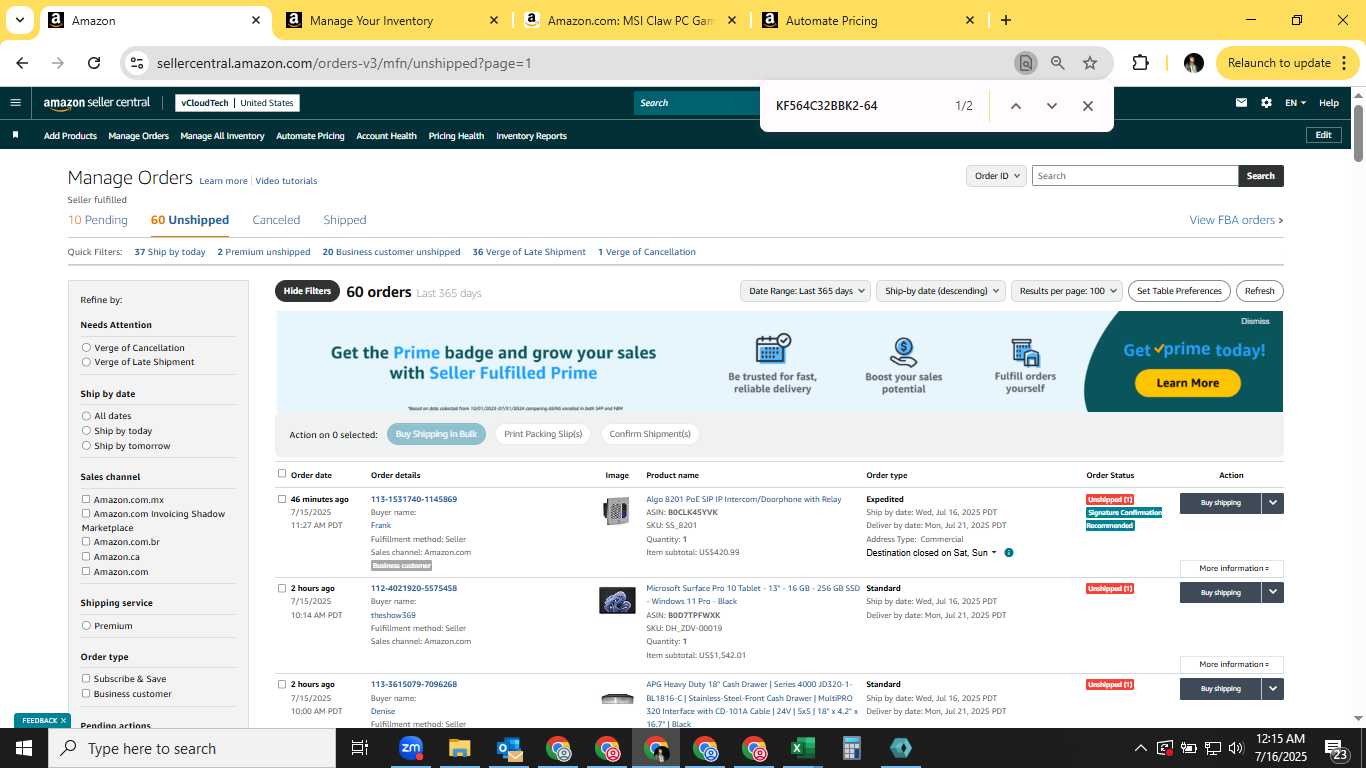1366x768 pixels.
Task: View site information icon in the address bar
Action: click(137, 63)
